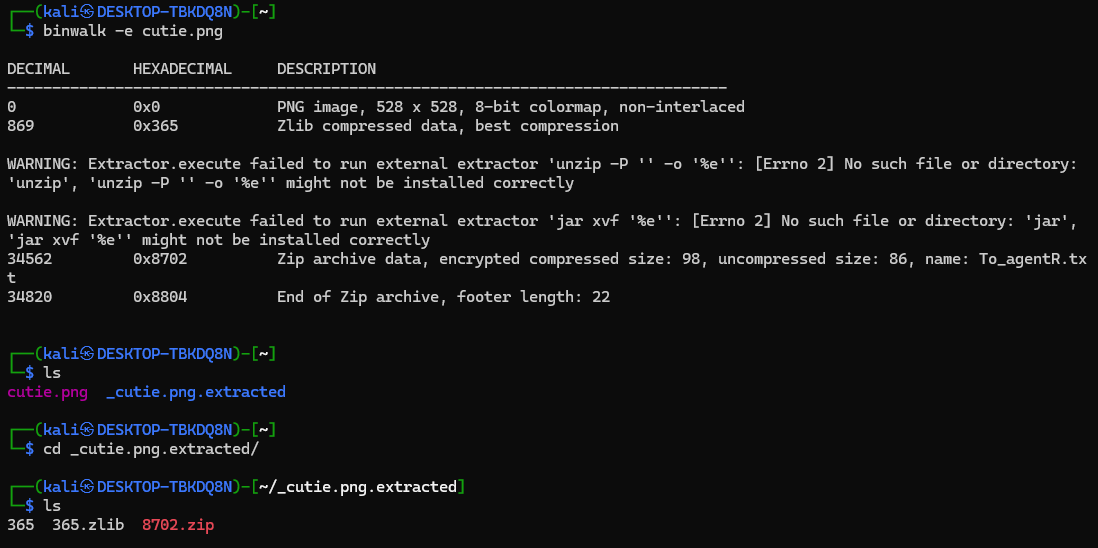This screenshot has width=1098, height=548.
Task: Click the Zlib compressed data description
Action: 447,126
